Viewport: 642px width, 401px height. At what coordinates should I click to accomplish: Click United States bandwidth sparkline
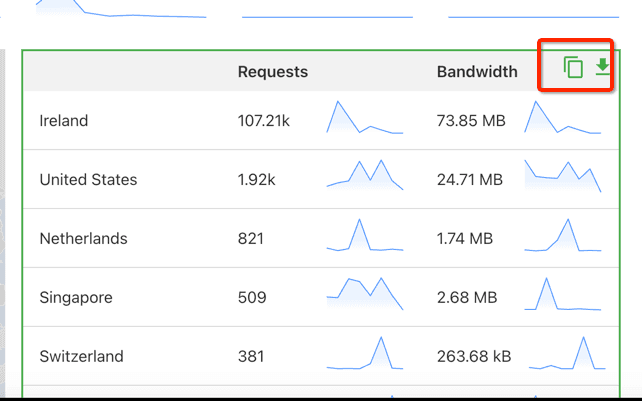563,175
